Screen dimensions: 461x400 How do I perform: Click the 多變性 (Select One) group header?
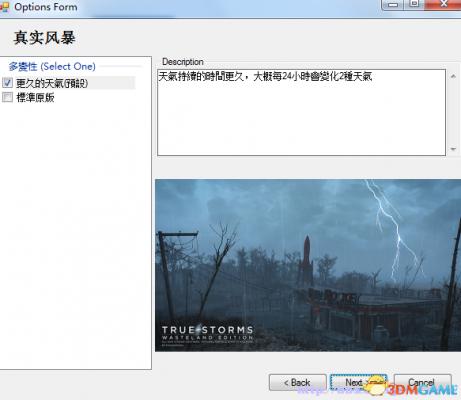click(52, 66)
